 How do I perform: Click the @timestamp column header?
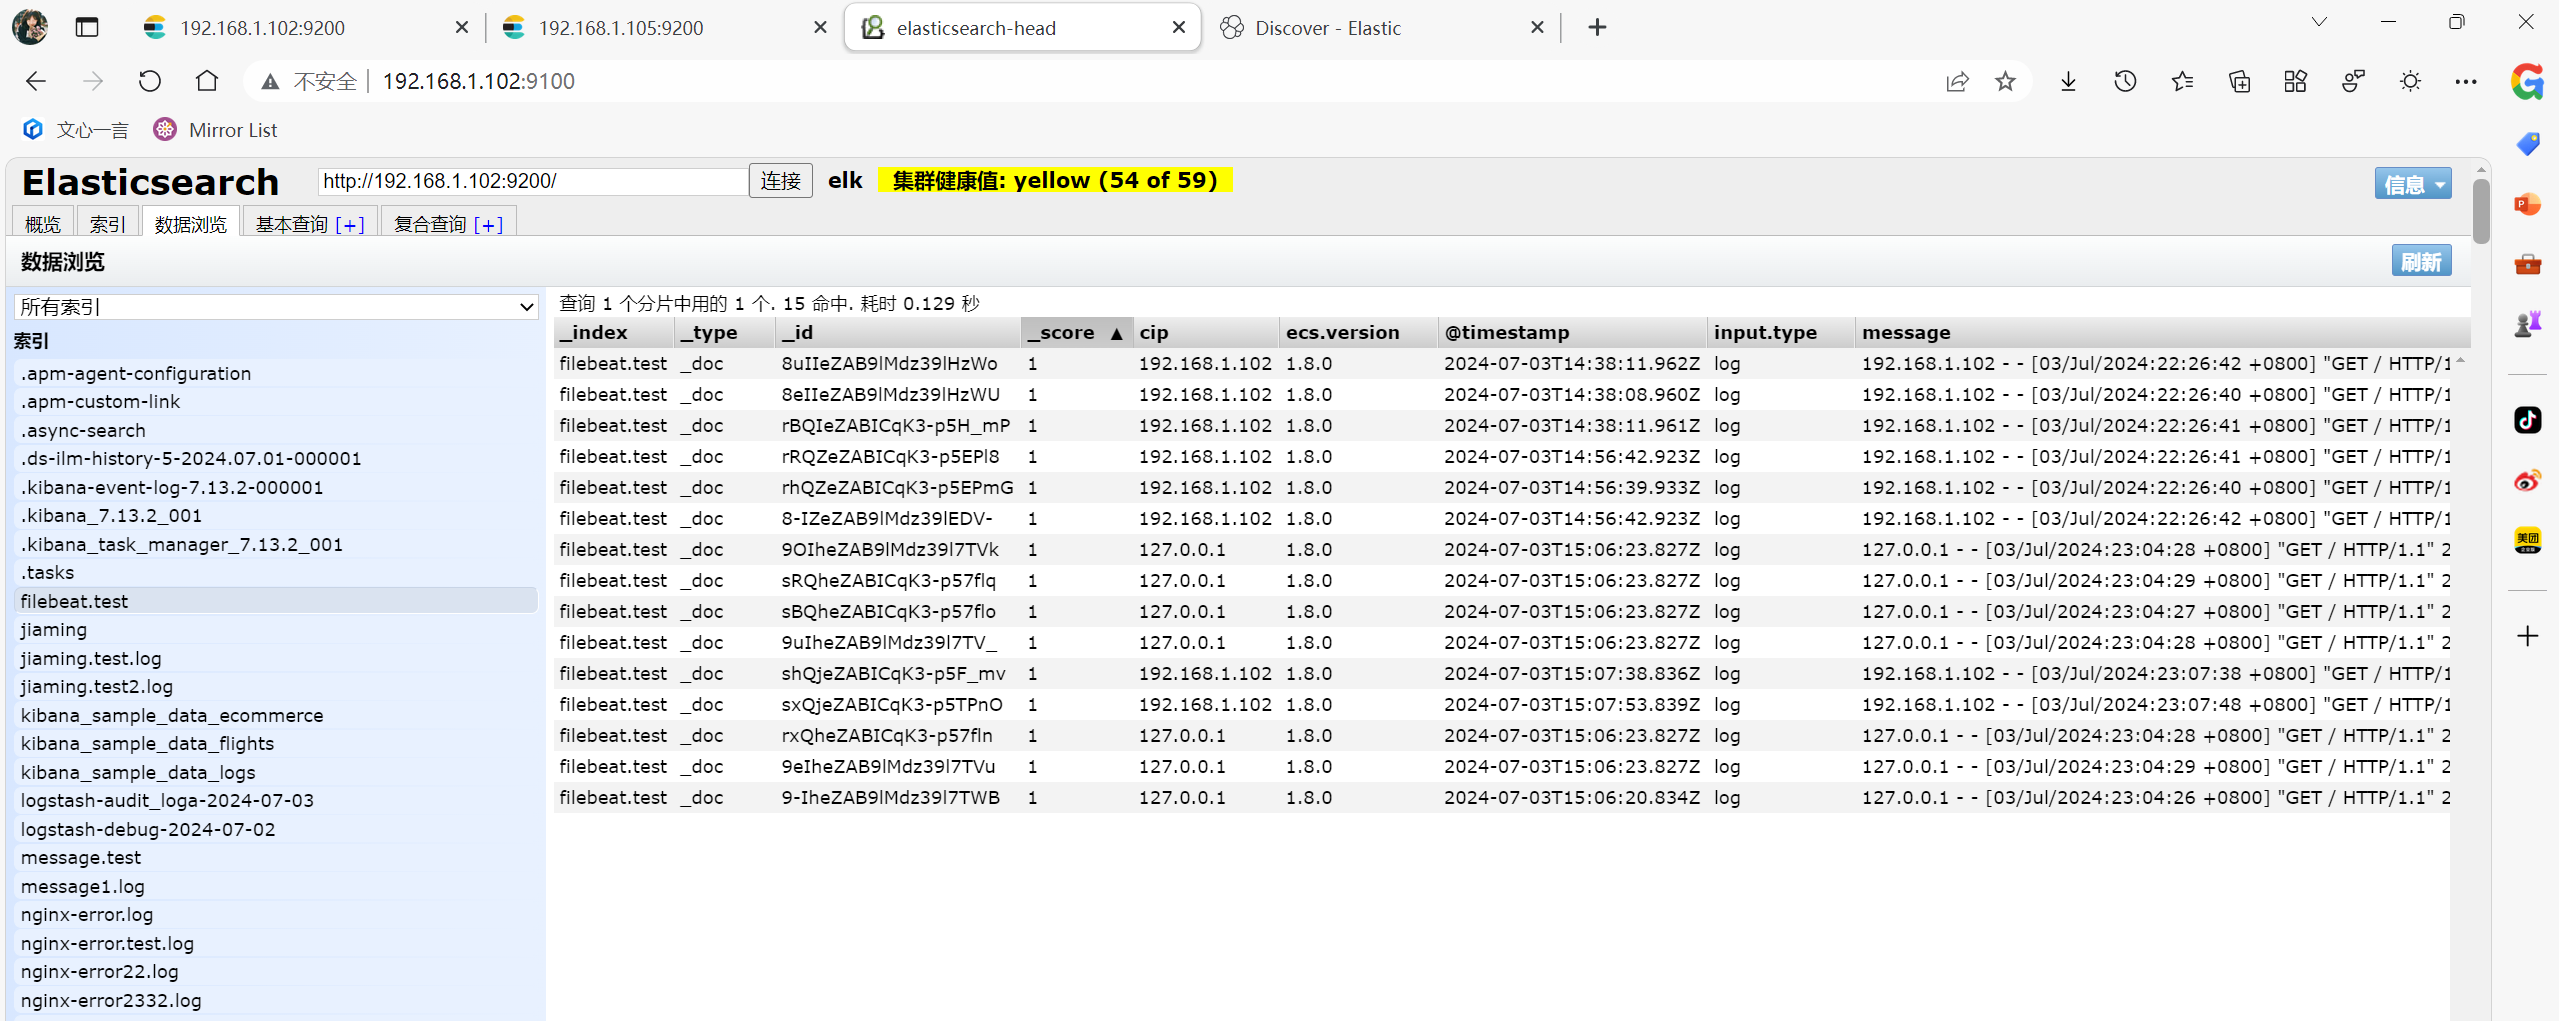coord(1571,332)
